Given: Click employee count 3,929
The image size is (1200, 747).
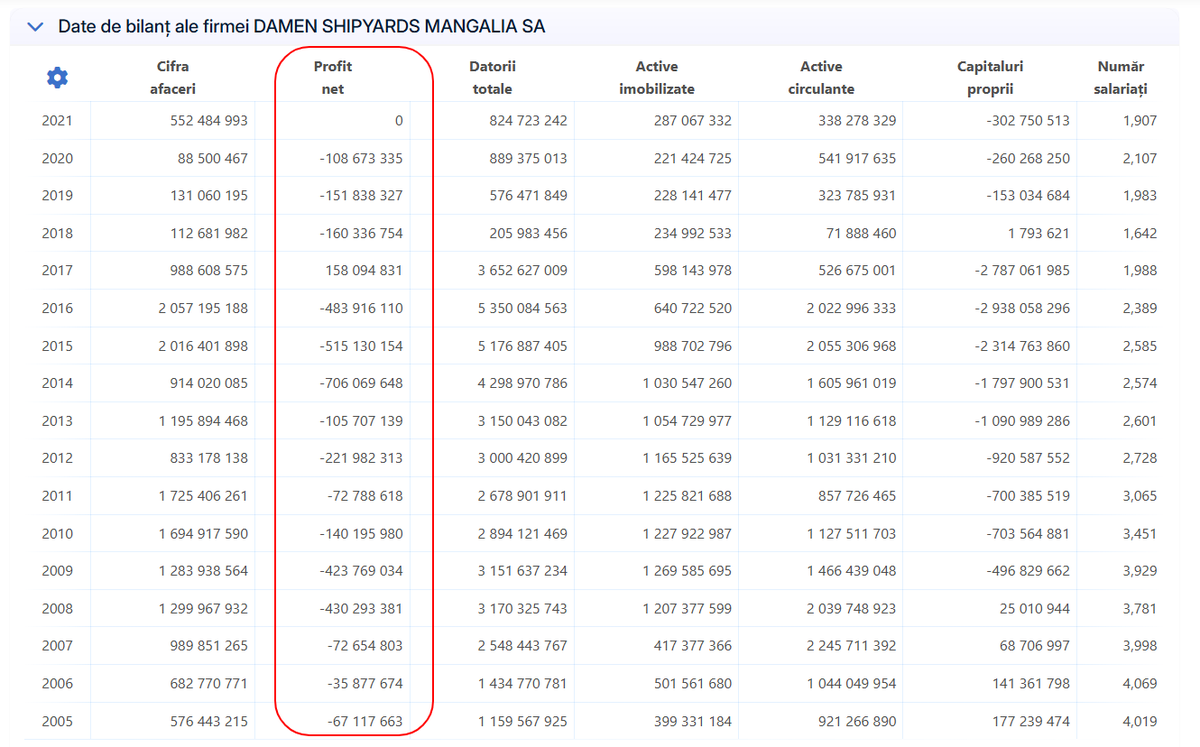Looking at the screenshot, I should (1139, 571).
